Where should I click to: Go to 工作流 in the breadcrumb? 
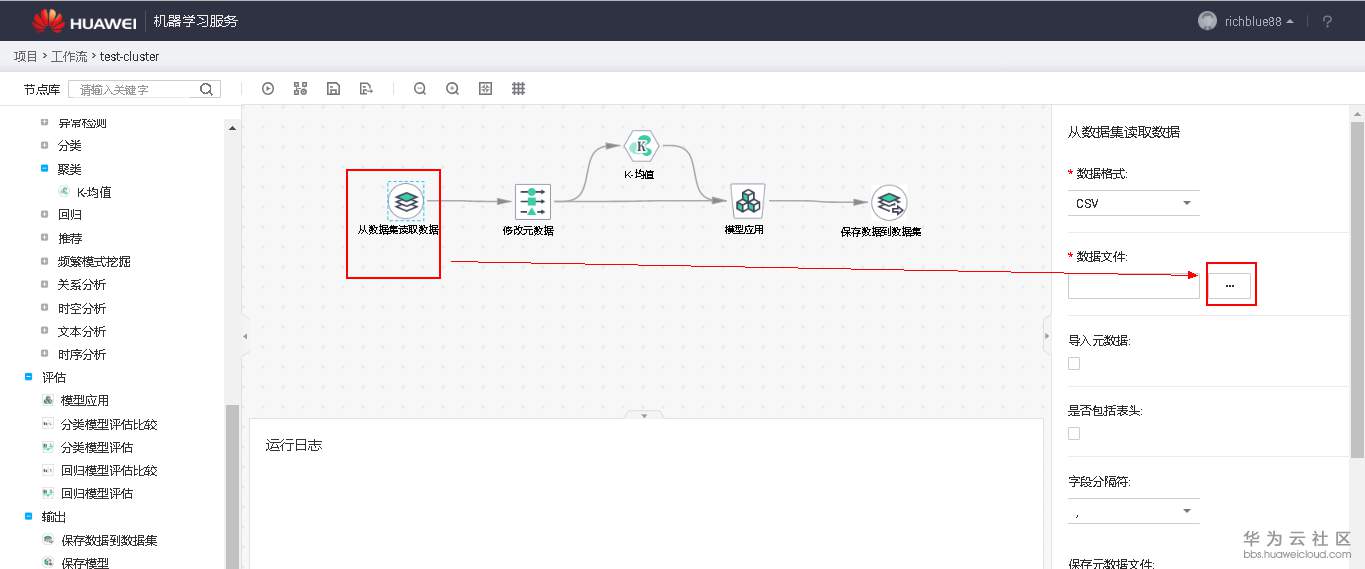click(69, 57)
